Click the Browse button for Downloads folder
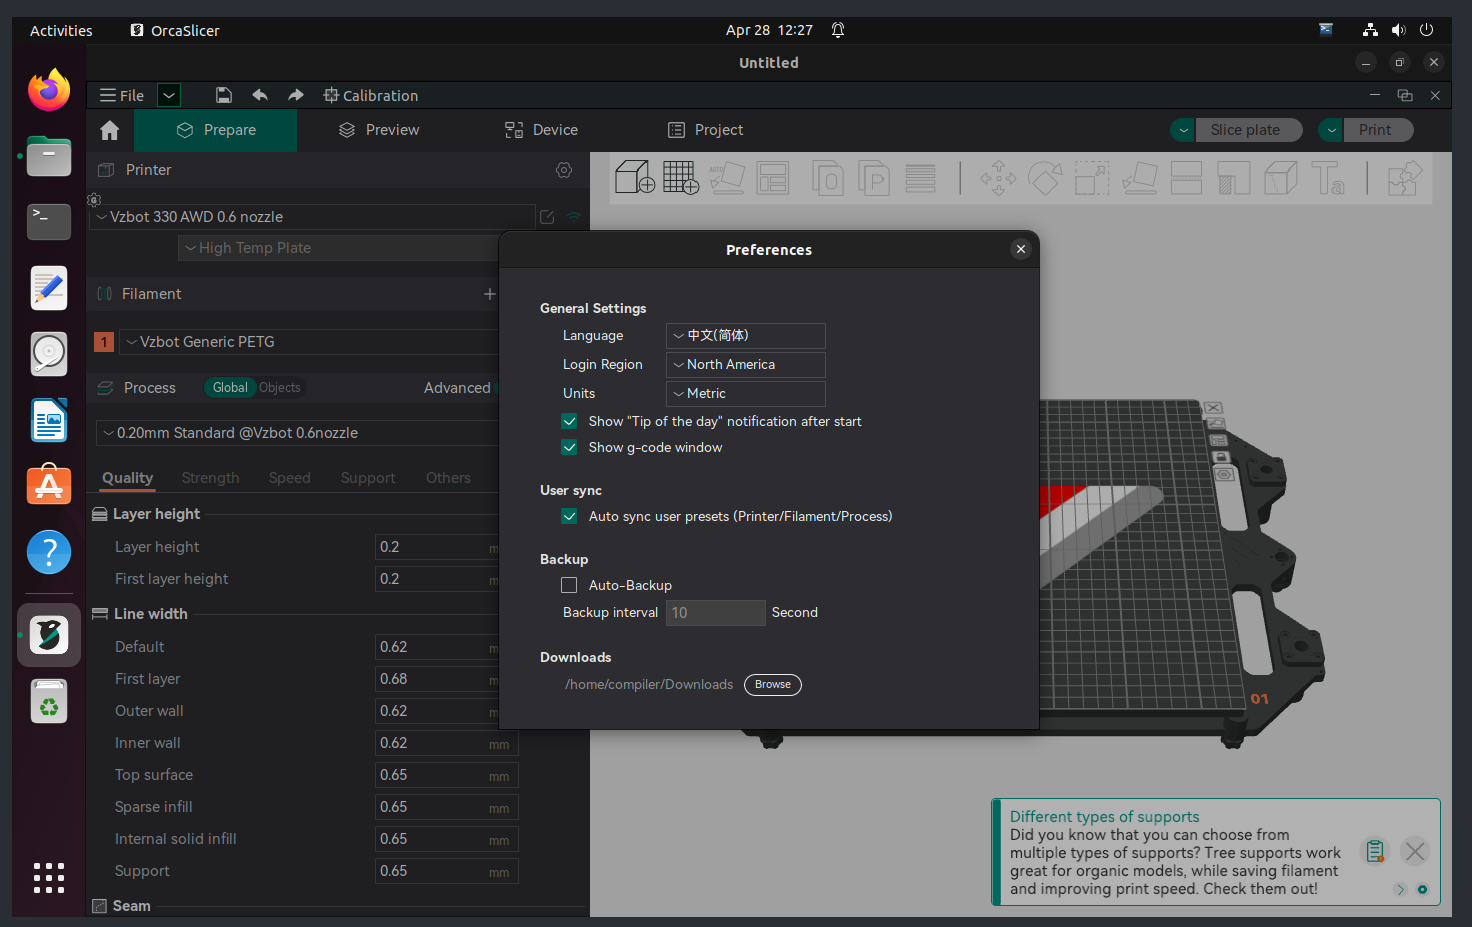This screenshot has height=927, width=1472. (x=772, y=684)
